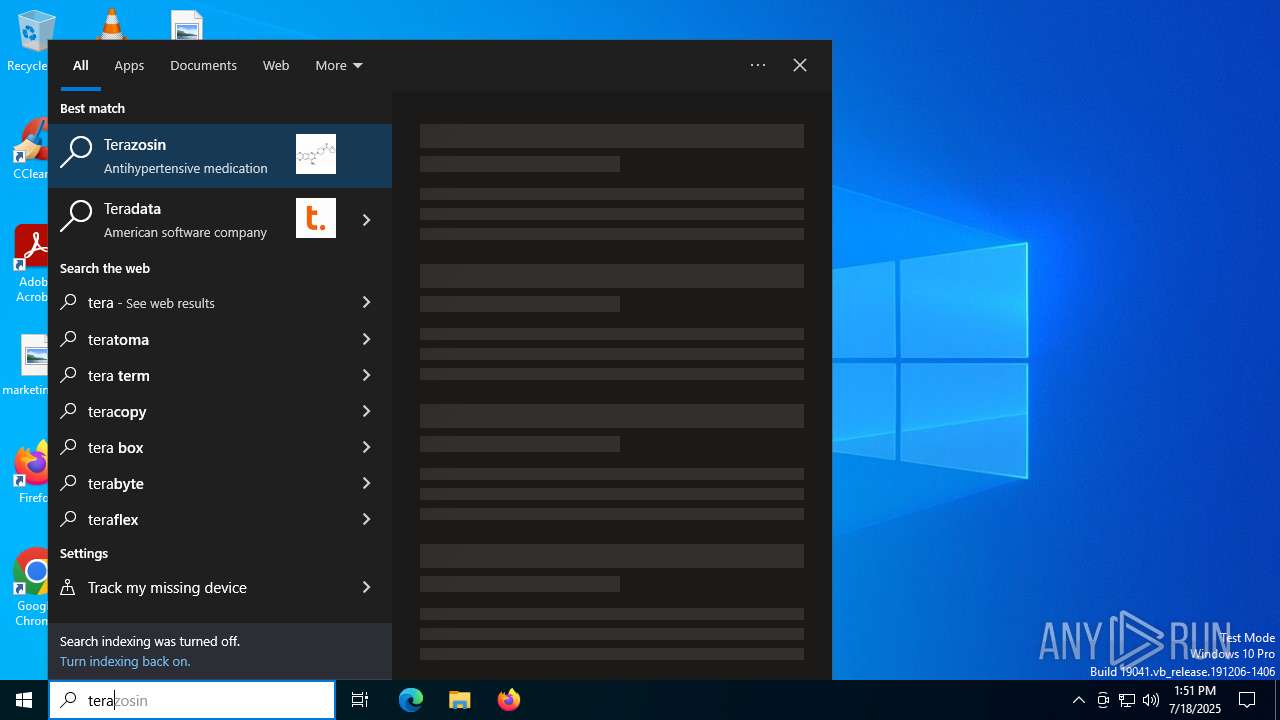
Task: Click the Teradata logo thumbnail
Action: 316,218
